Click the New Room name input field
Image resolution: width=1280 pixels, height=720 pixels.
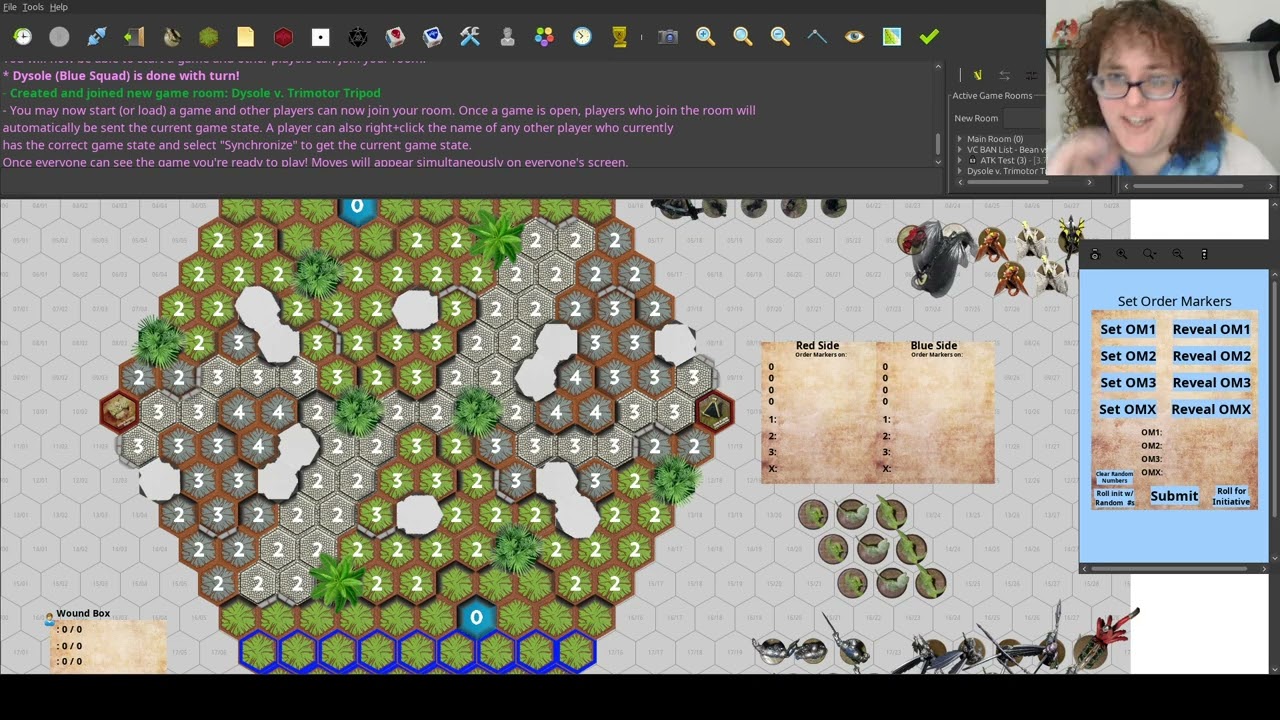pos(1025,118)
